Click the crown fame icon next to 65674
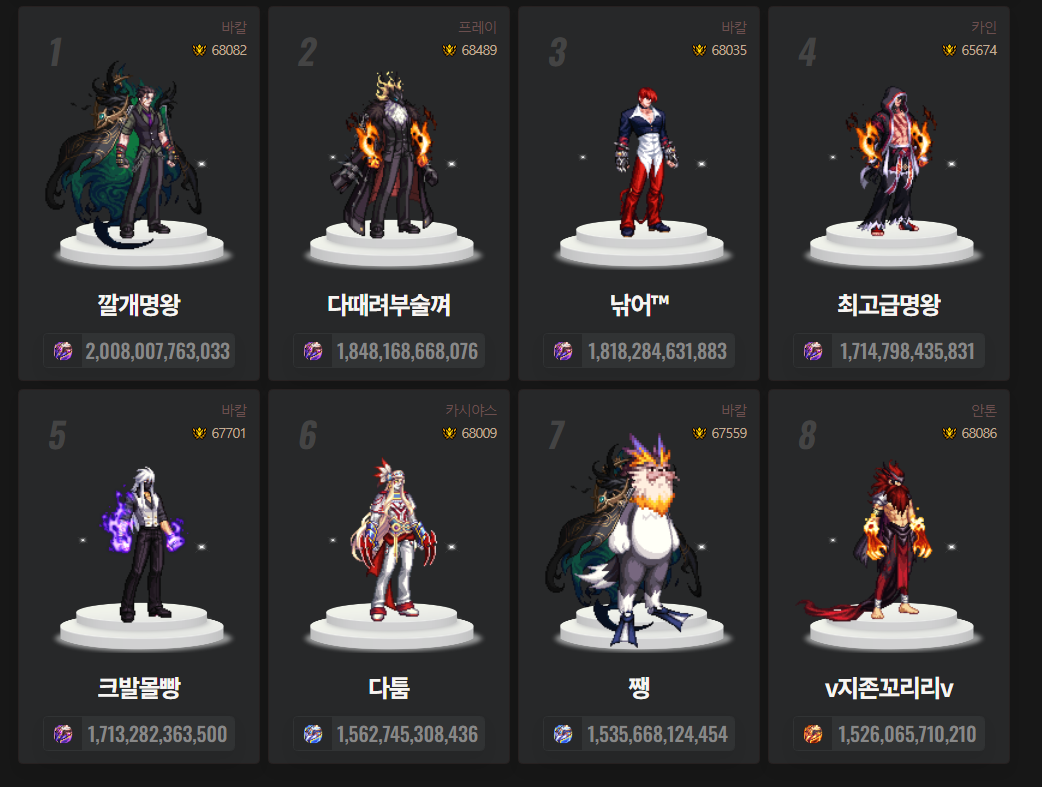The height and width of the screenshot is (787, 1042). coord(949,51)
